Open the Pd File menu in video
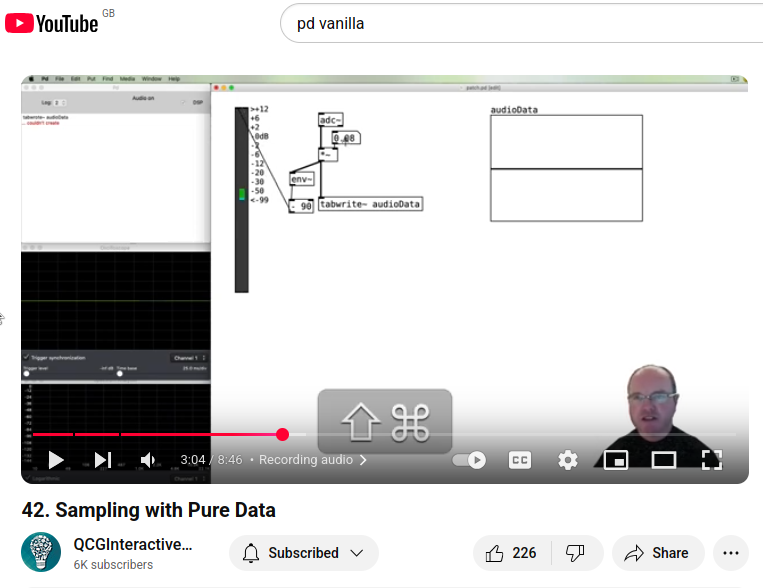This screenshot has height=588, width=763. pyautogui.click(x=59, y=79)
